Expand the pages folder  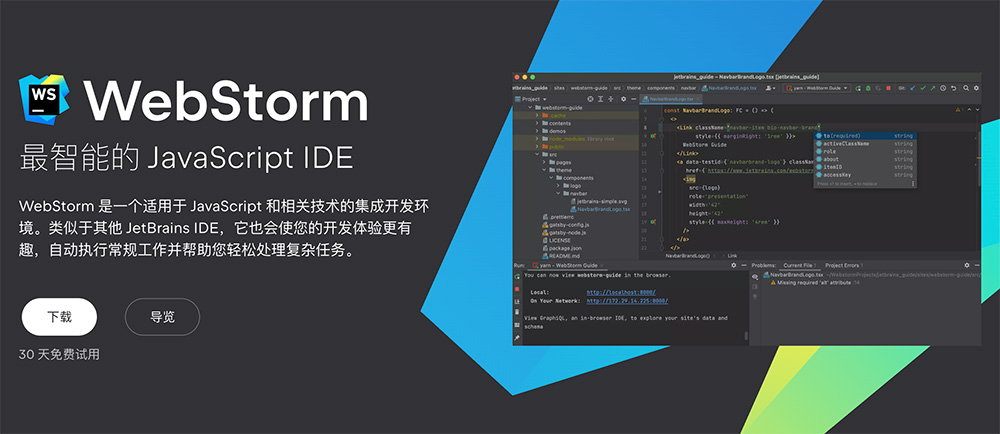tap(544, 162)
